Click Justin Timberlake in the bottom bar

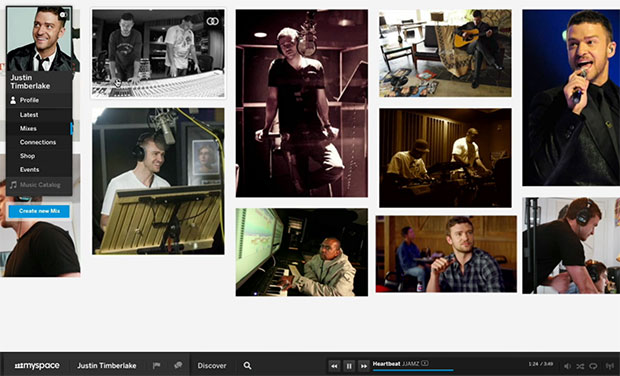click(107, 366)
